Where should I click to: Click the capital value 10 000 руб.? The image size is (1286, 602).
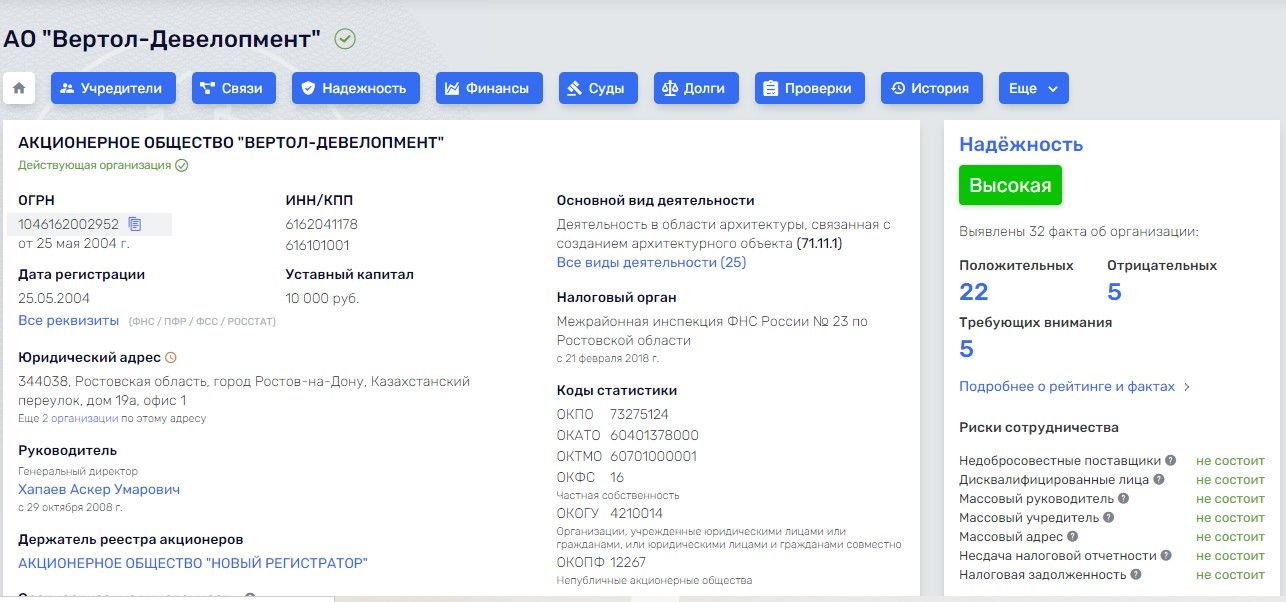pos(322,298)
